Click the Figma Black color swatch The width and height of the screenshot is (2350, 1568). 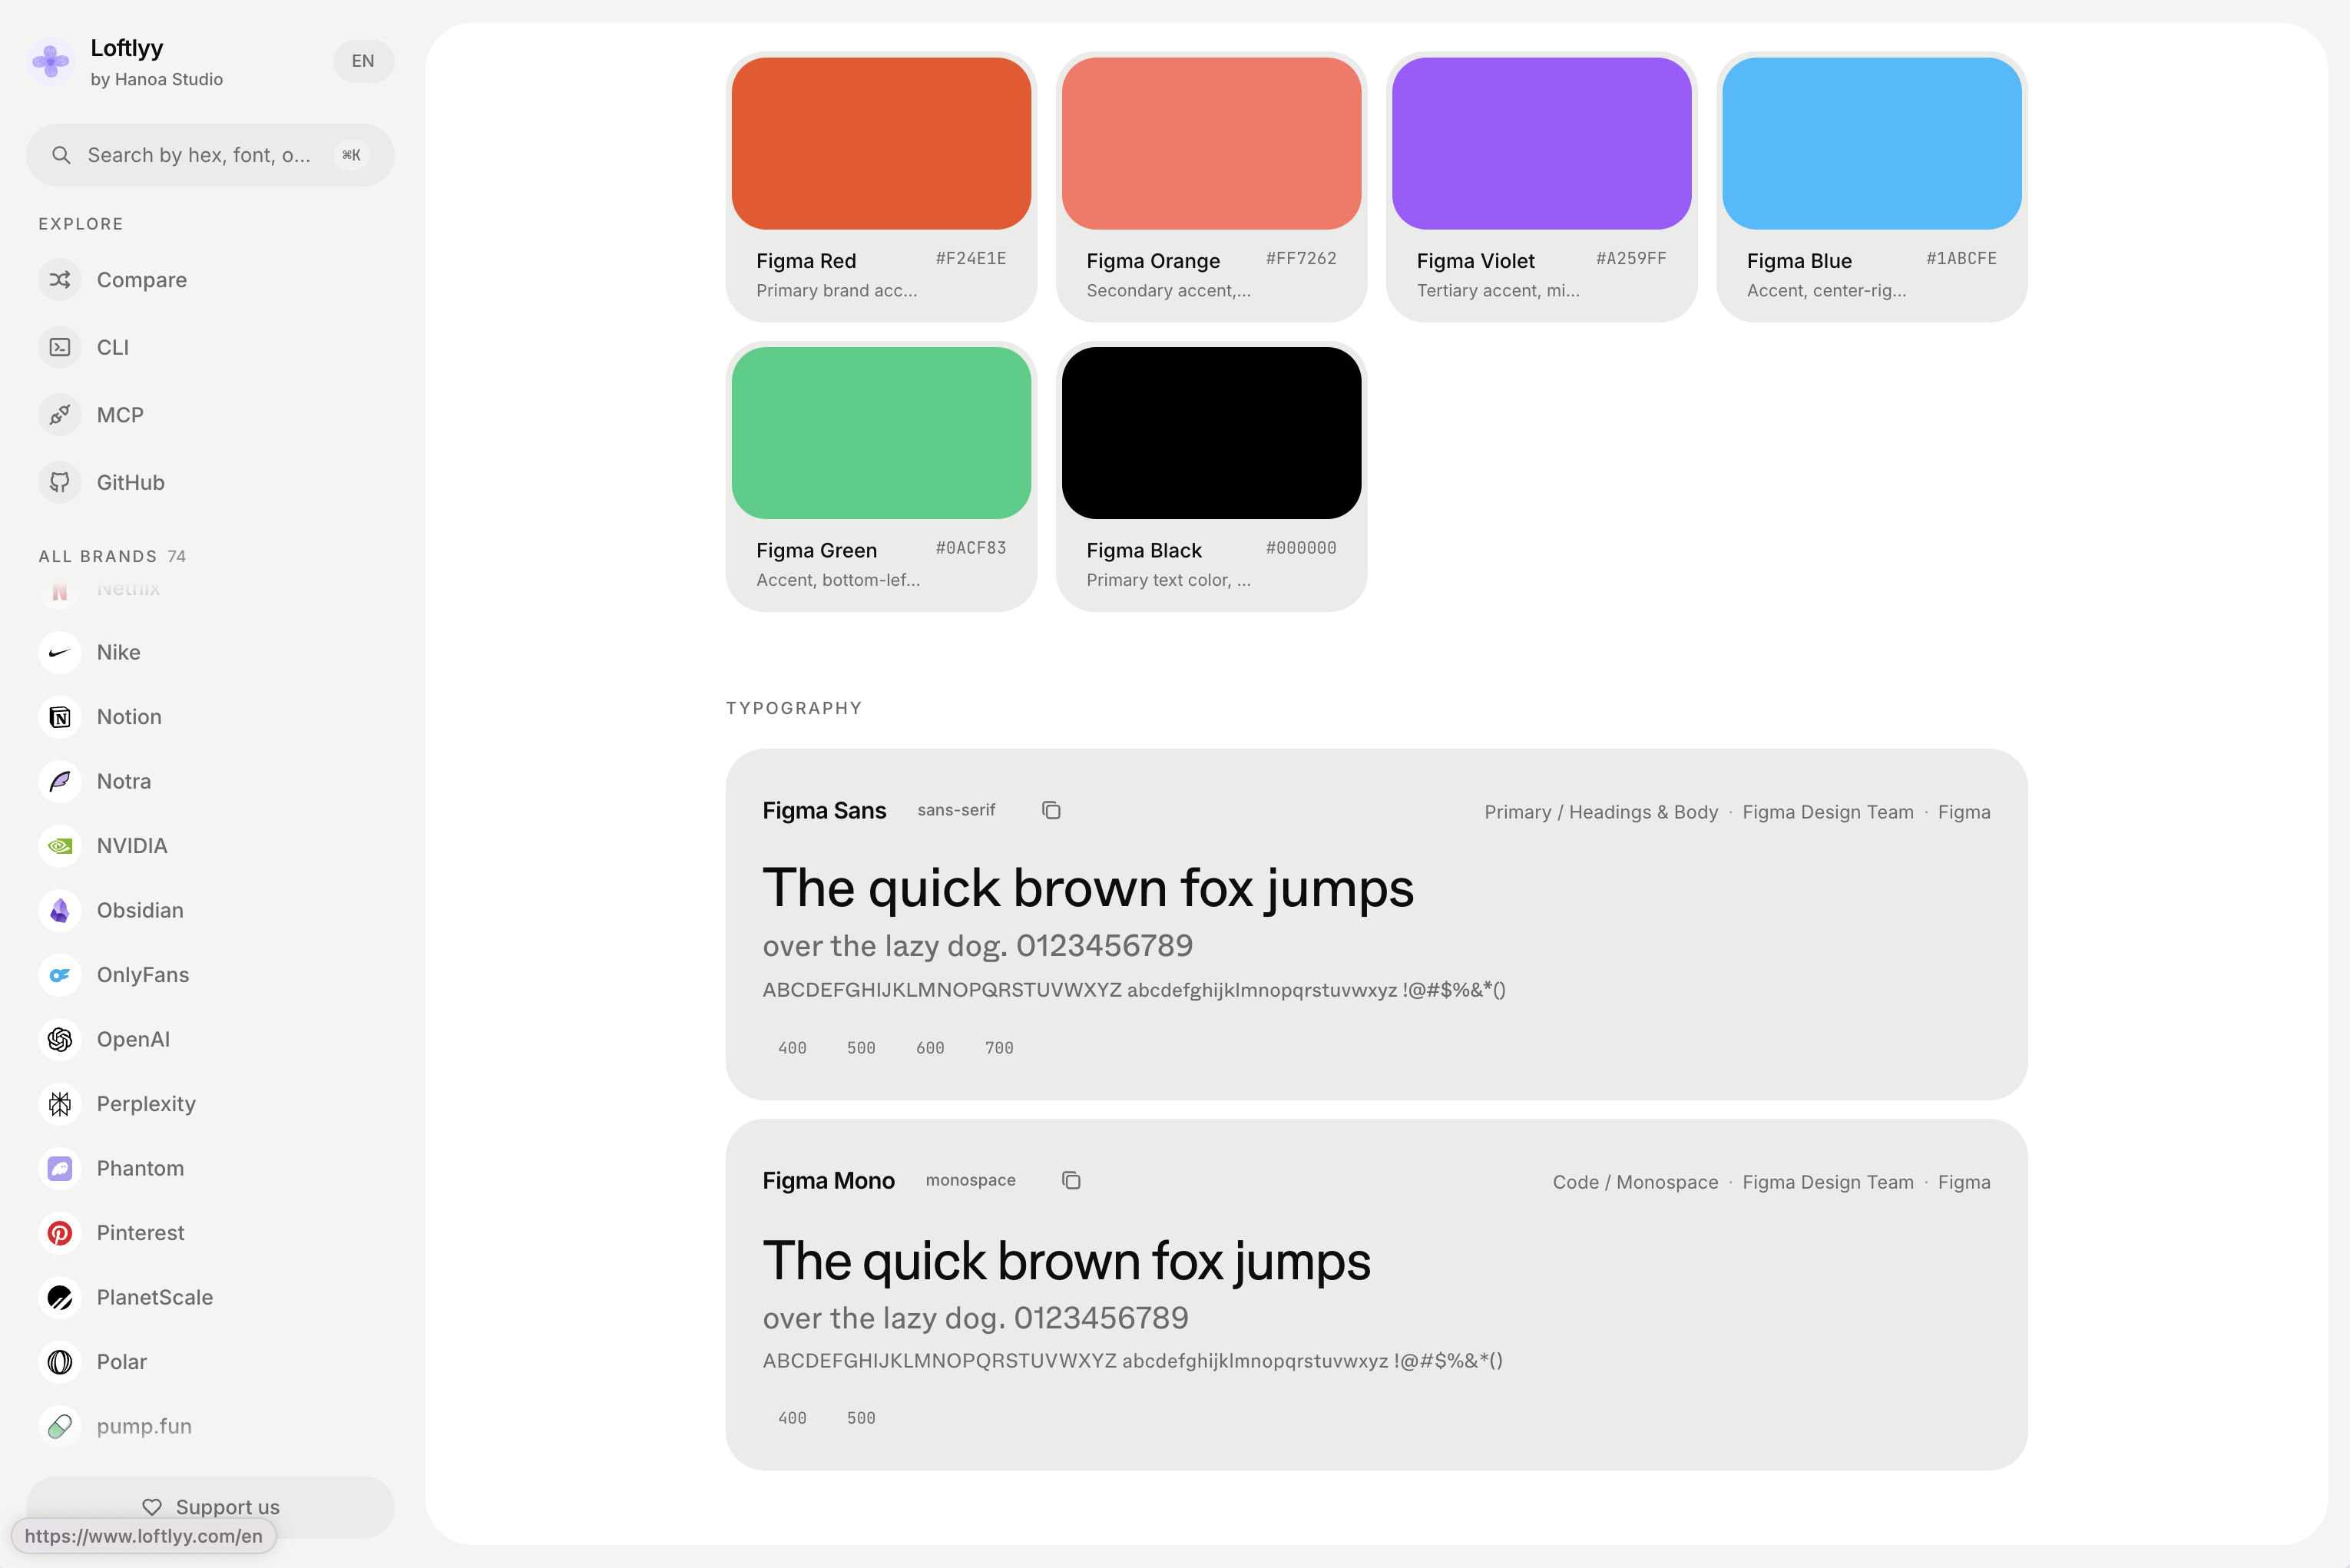point(1211,433)
